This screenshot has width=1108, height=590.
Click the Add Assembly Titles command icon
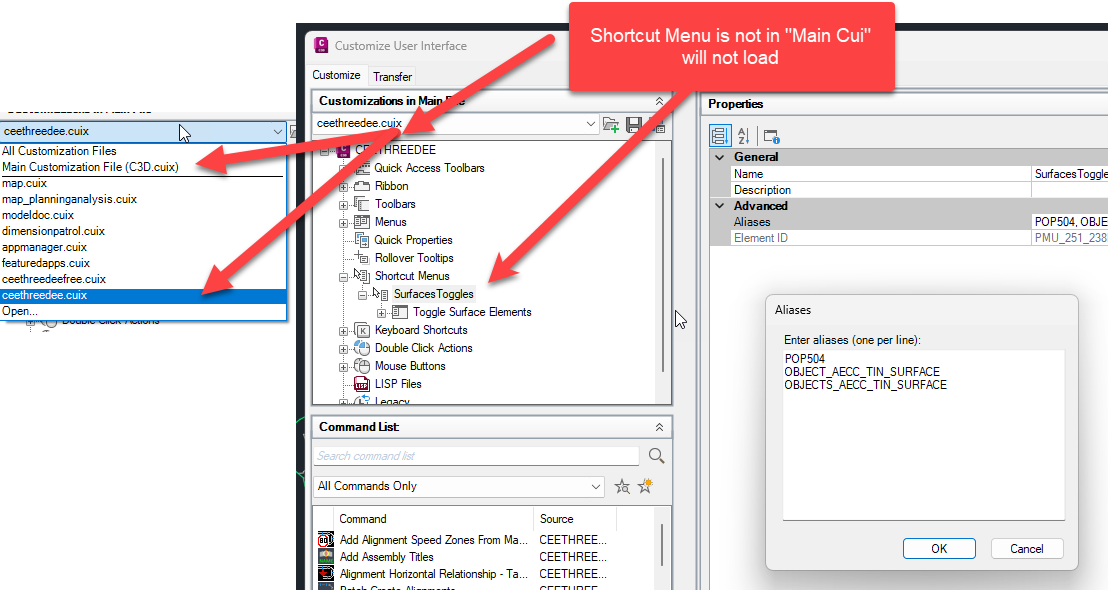[326, 557]
